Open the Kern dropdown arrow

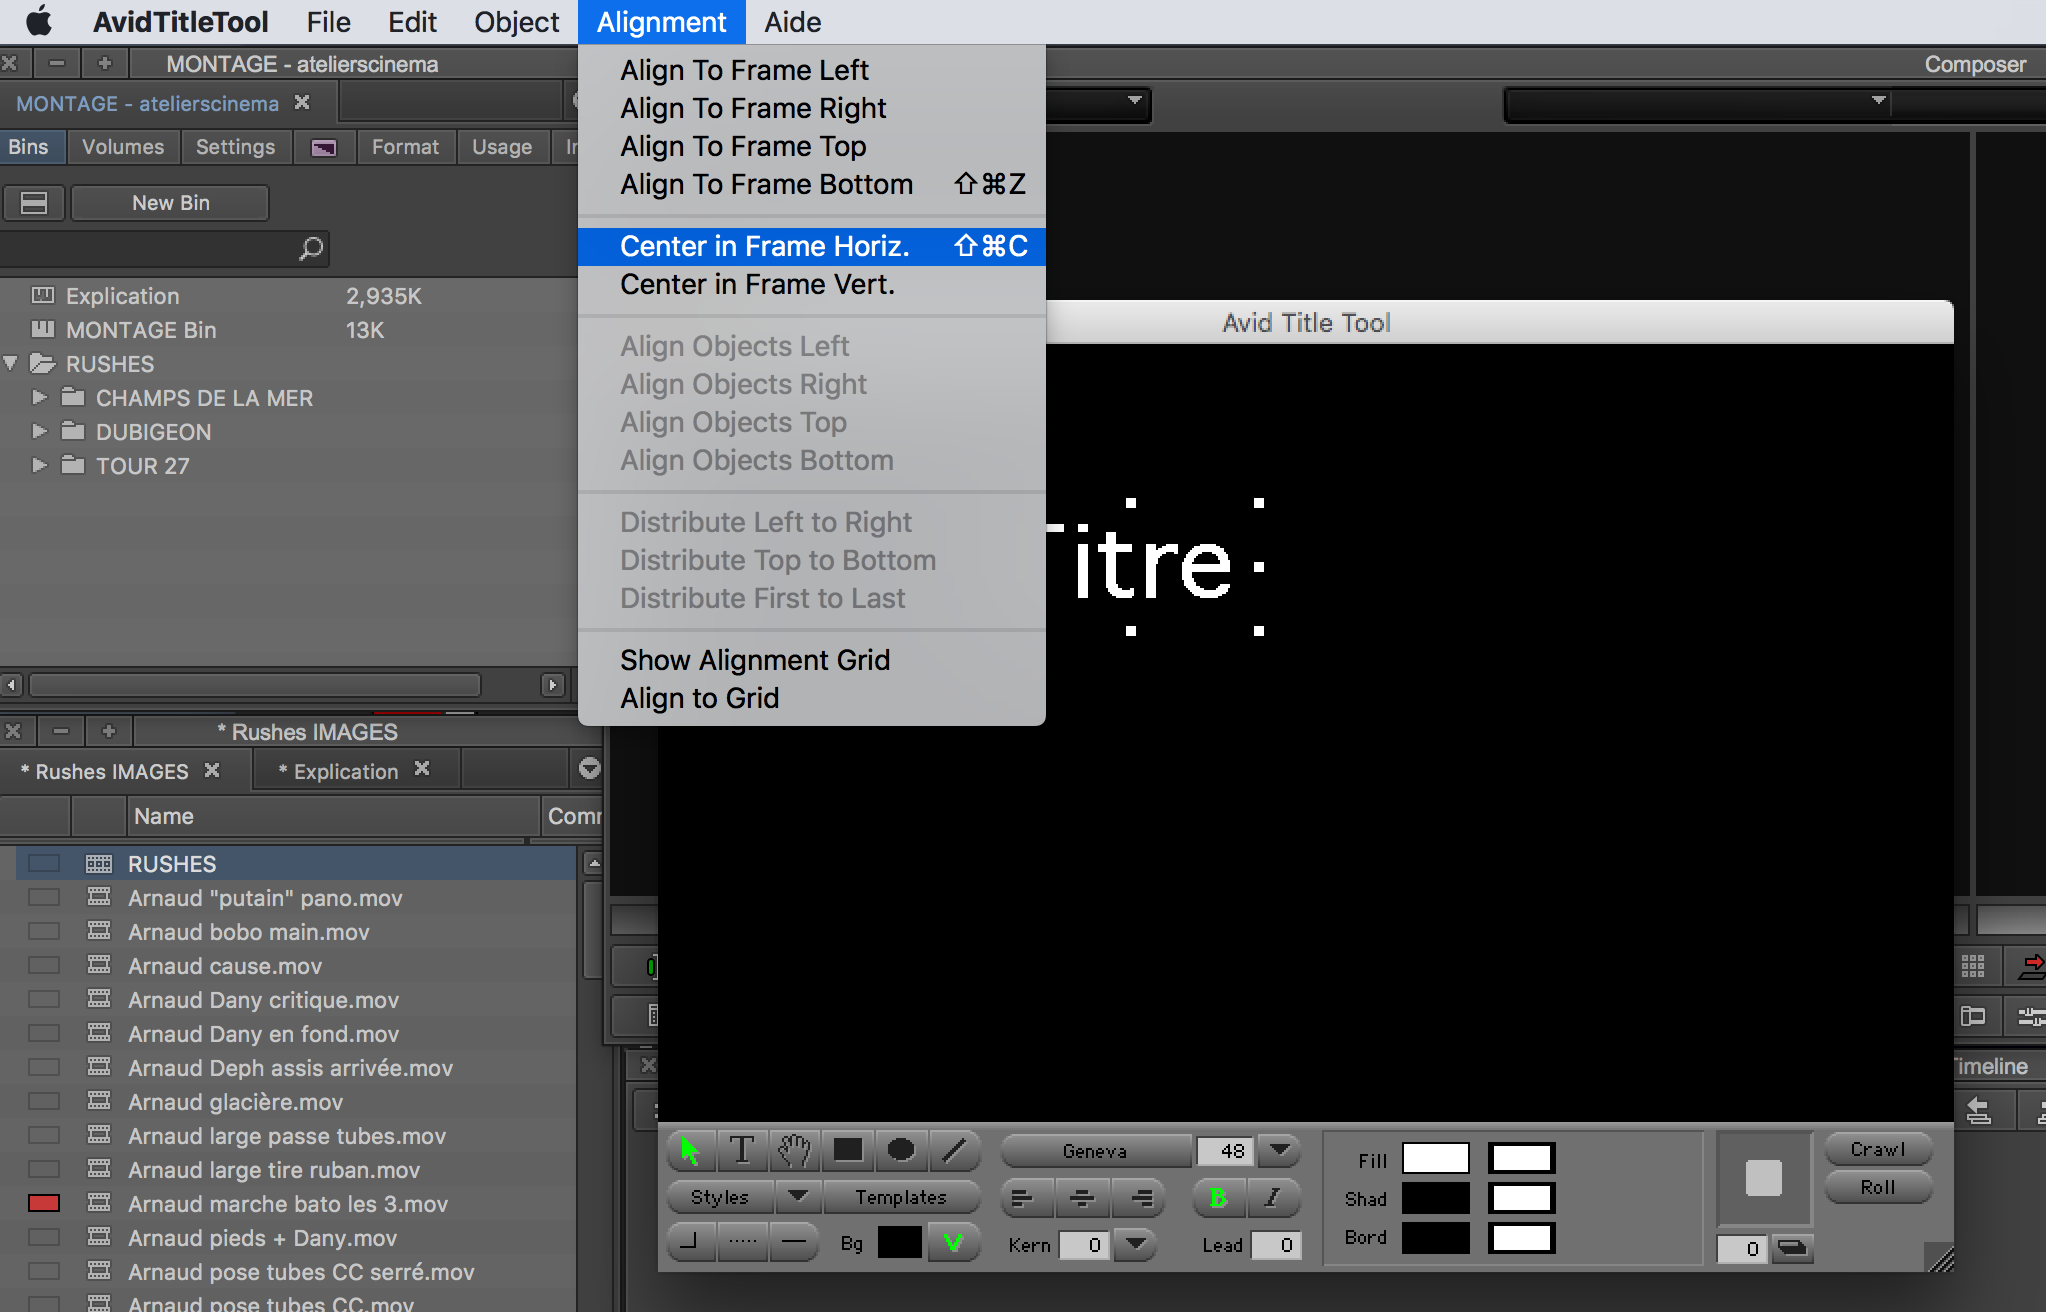pyautogui.click(x=1134, y=1244)
